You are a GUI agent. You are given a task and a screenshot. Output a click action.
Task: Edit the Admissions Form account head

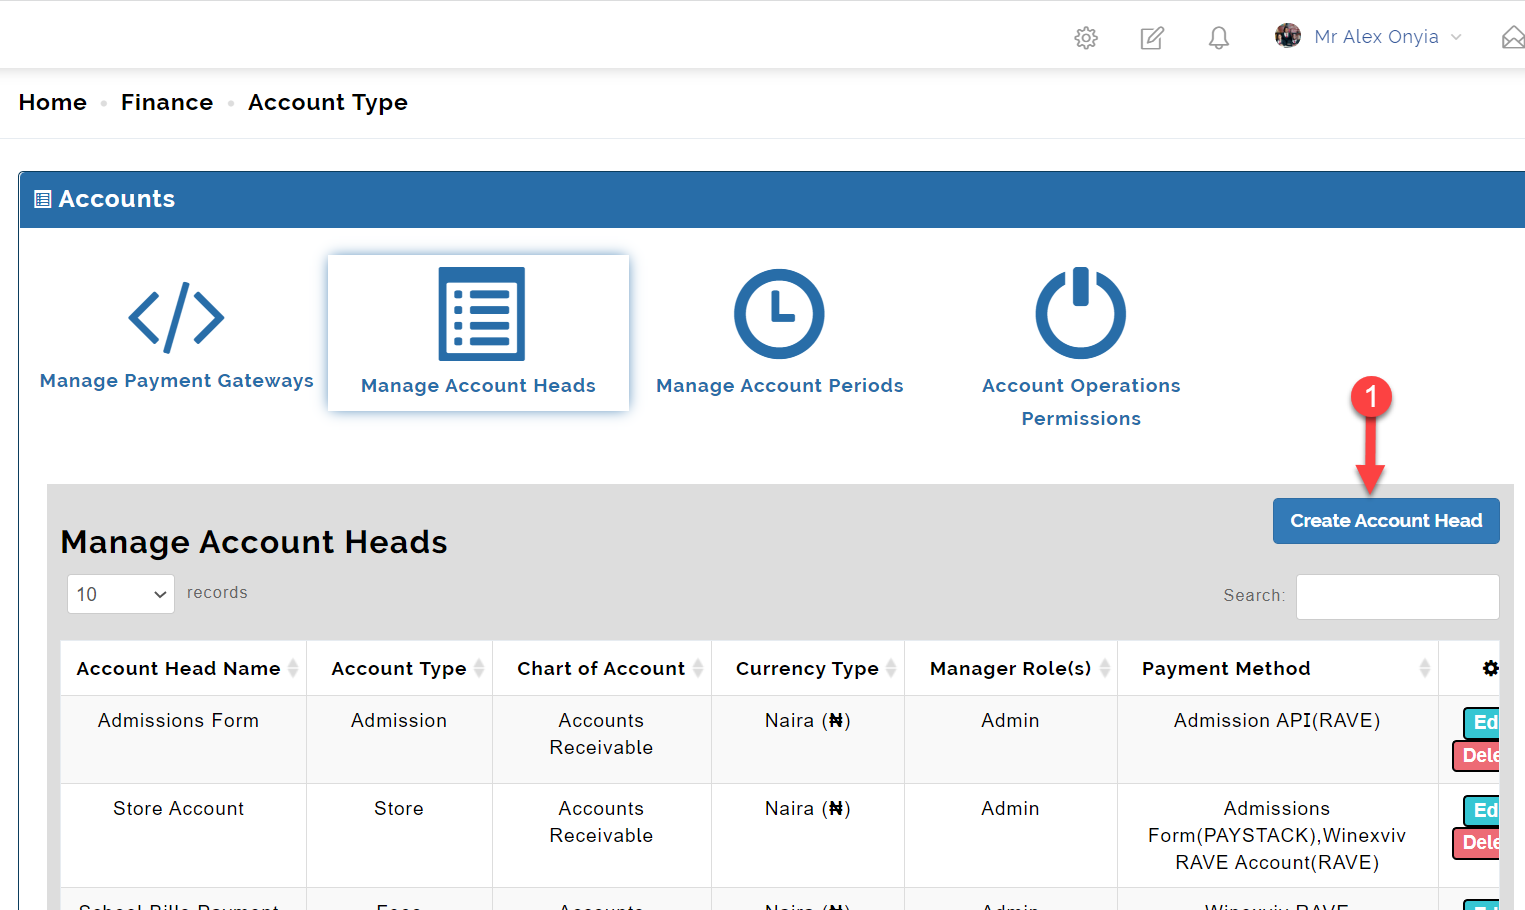(1482, 722)
